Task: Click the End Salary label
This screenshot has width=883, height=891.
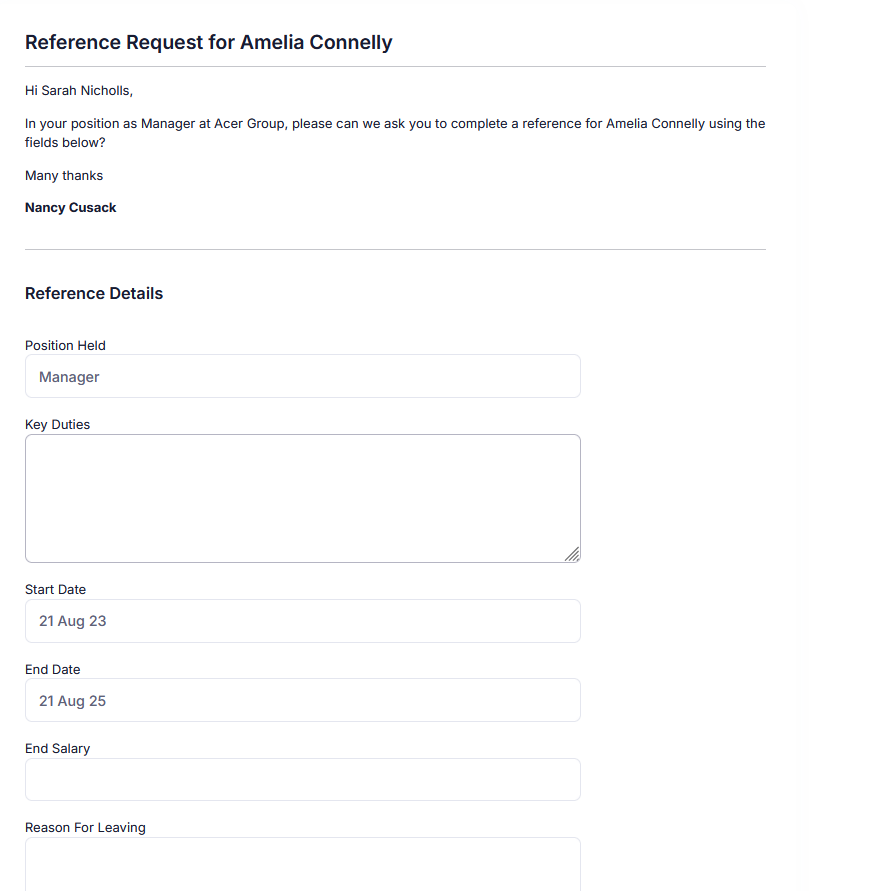Action: [57, 748]
